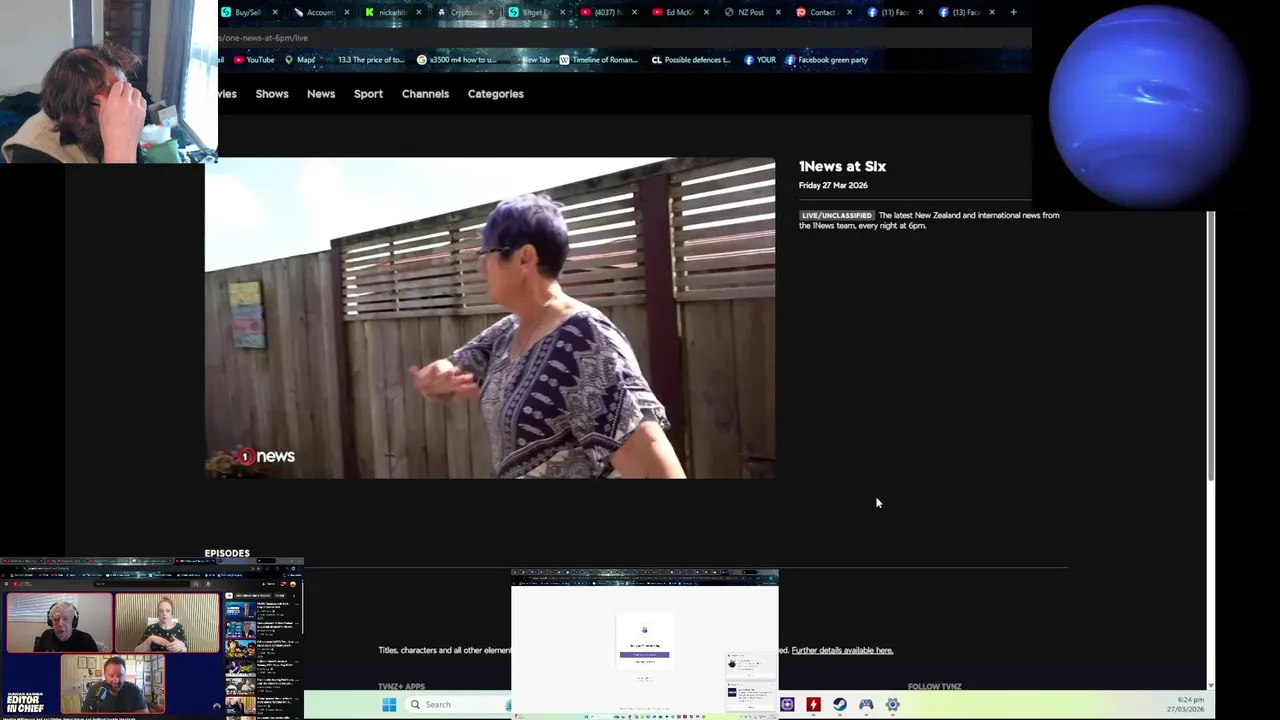Open Settings gear in the taskbar

click(x=893, y=705)
